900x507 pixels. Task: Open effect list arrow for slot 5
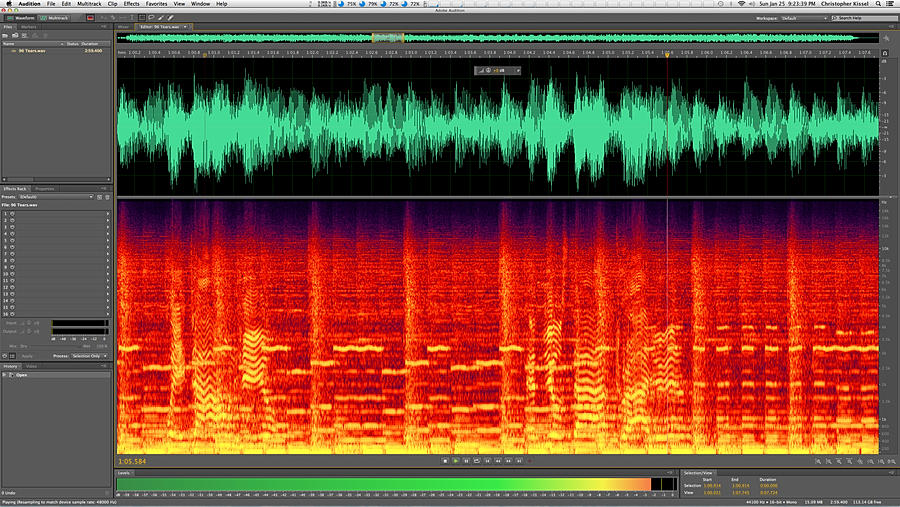(107, 241)
